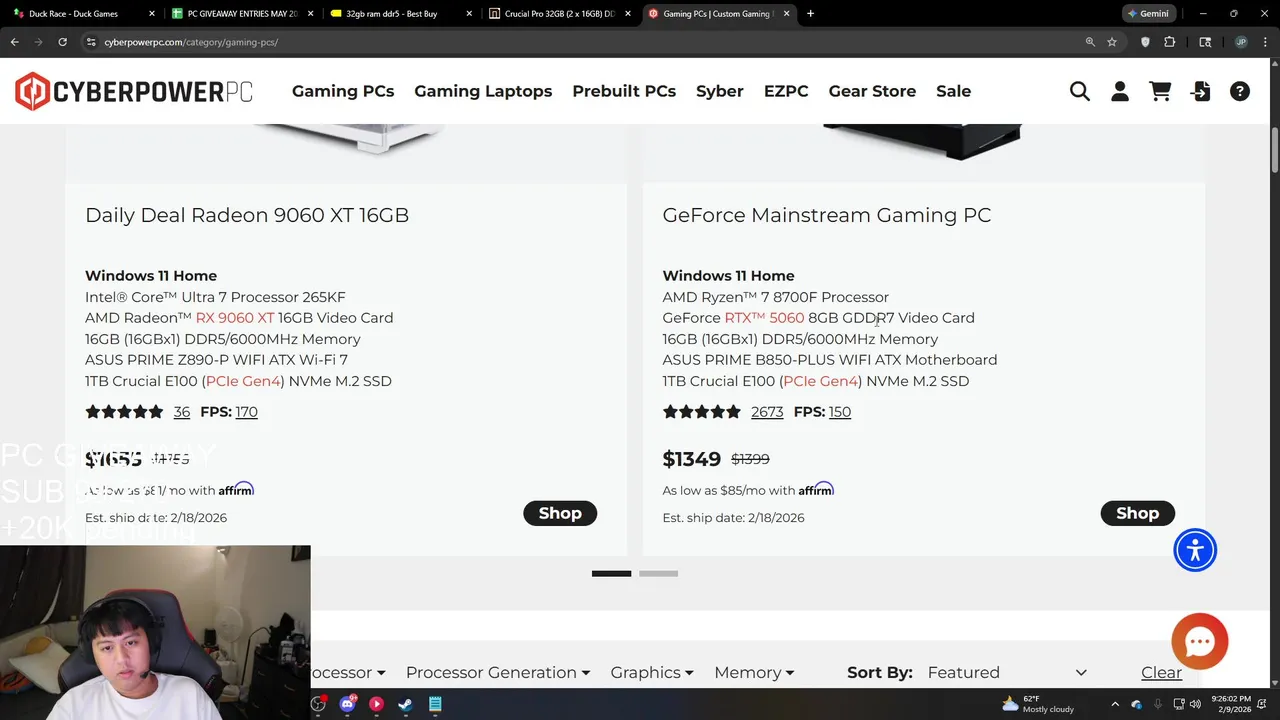Open the site search magnifier icon
The width and height of the screenshot is (1280, 720).
point(1080,91)
